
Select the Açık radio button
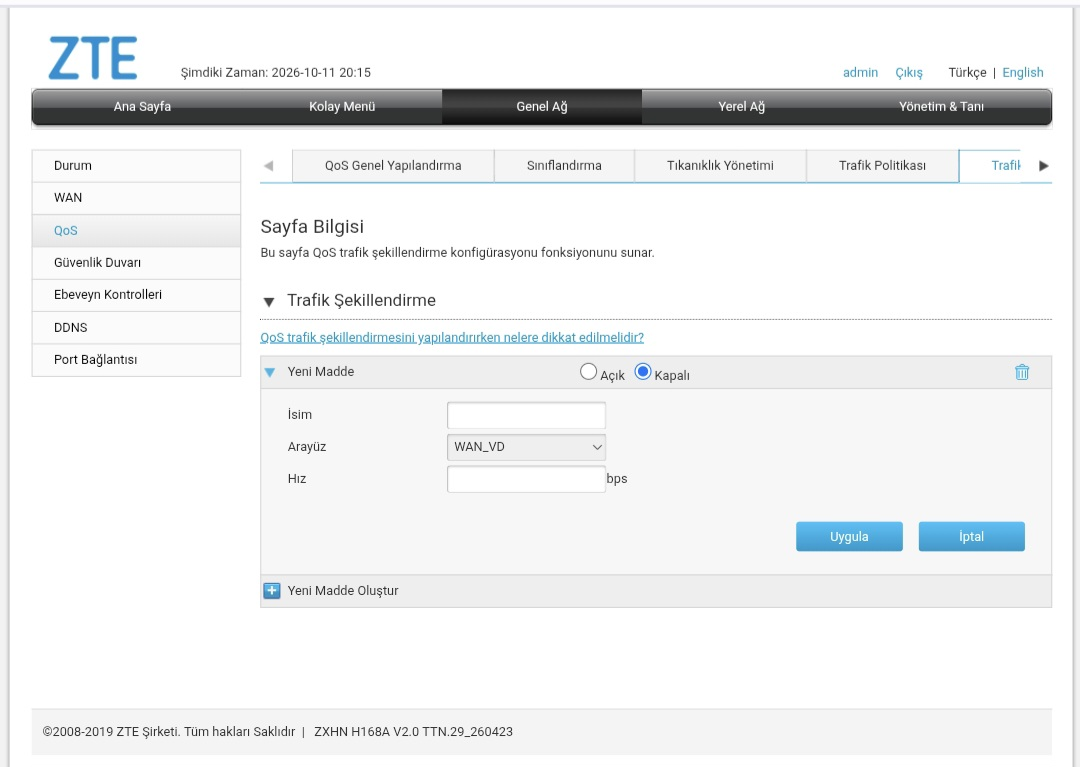[x=588, y=372]
